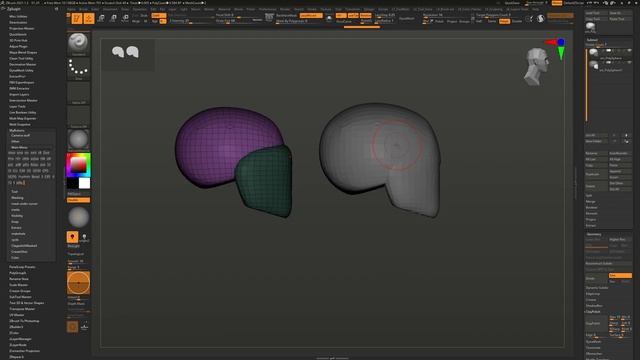Open the Document menu
The height and width of the screenshot is (360, 640).
(x=110, y=9)
